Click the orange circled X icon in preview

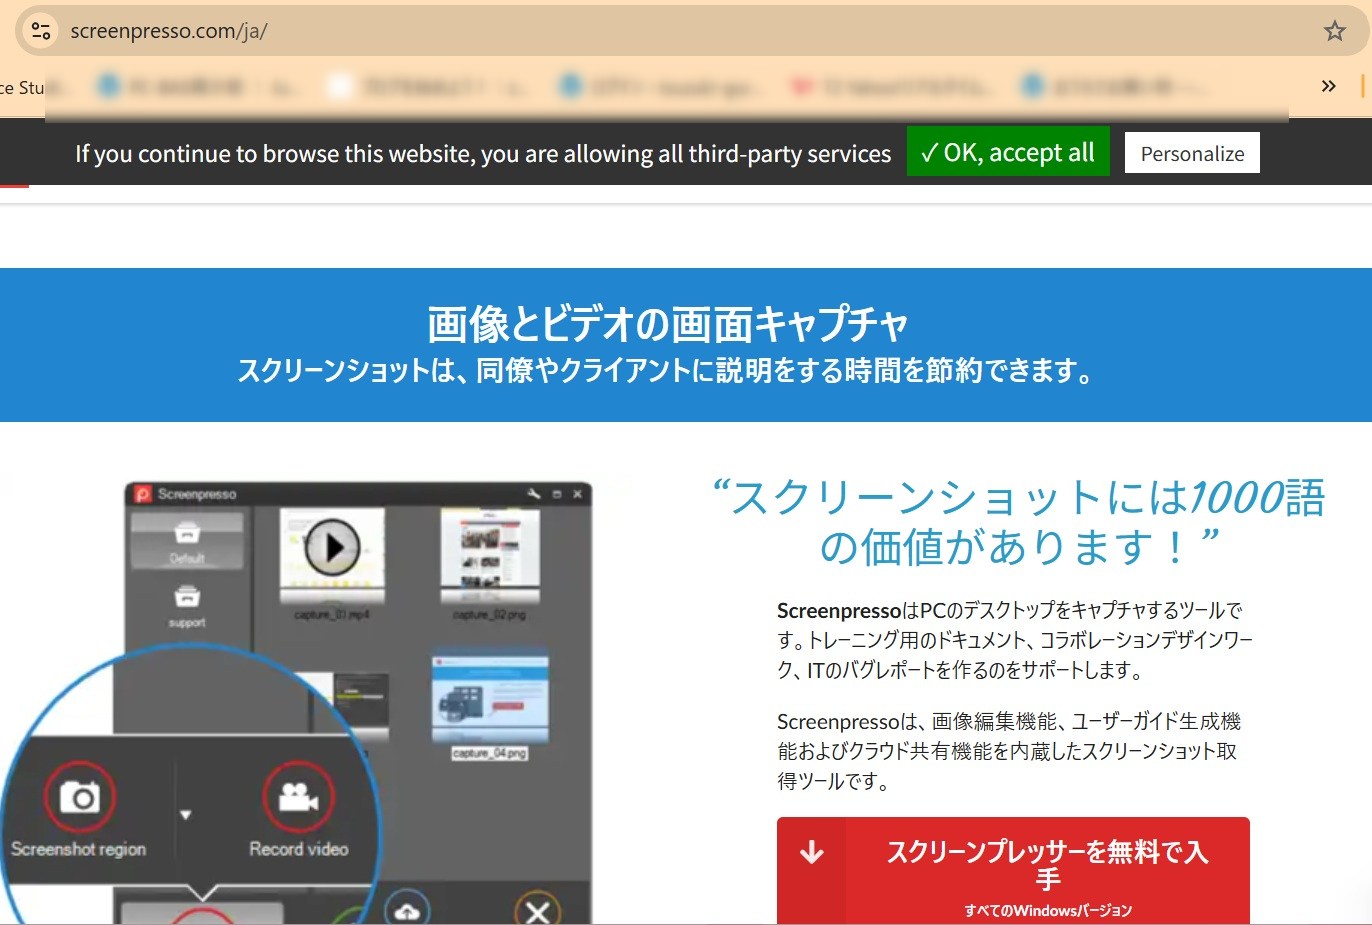(538, 911)
